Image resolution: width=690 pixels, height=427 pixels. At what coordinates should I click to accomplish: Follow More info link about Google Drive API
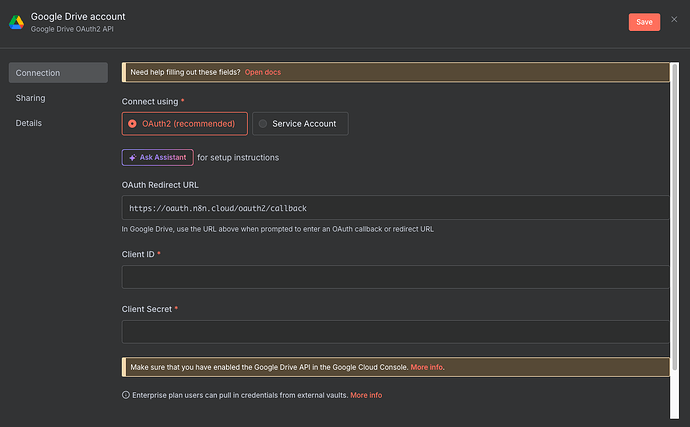coord(426,367)
